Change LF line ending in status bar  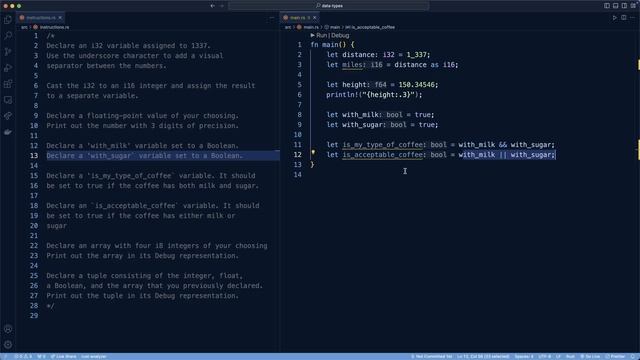click(x=558, y=356)
